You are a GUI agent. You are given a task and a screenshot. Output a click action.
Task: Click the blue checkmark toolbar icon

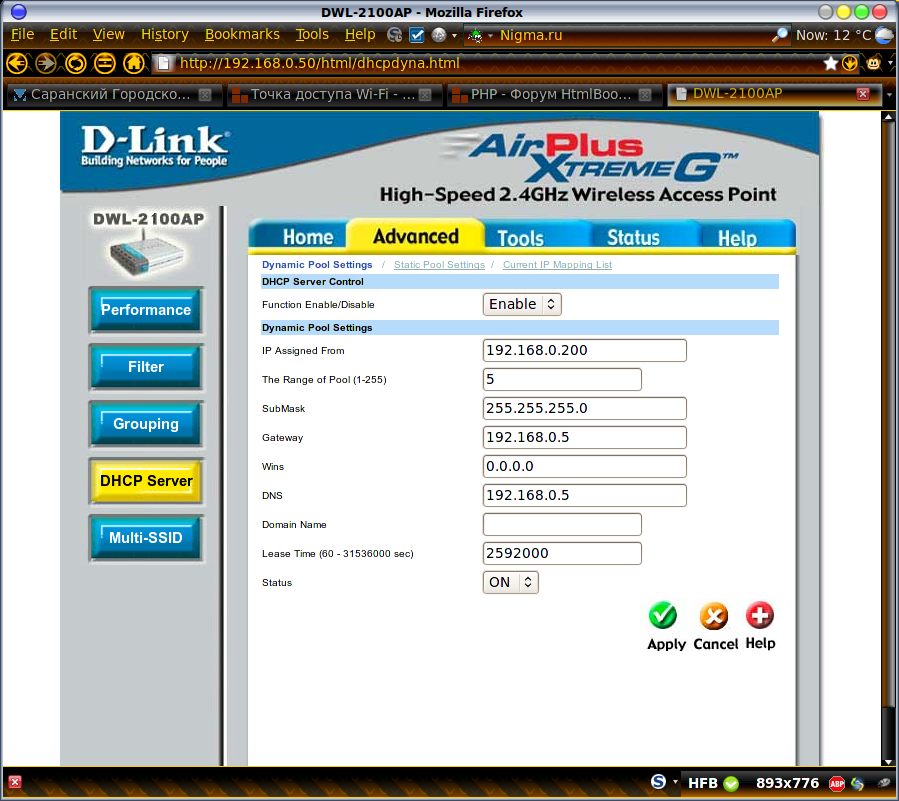point(417,35)
